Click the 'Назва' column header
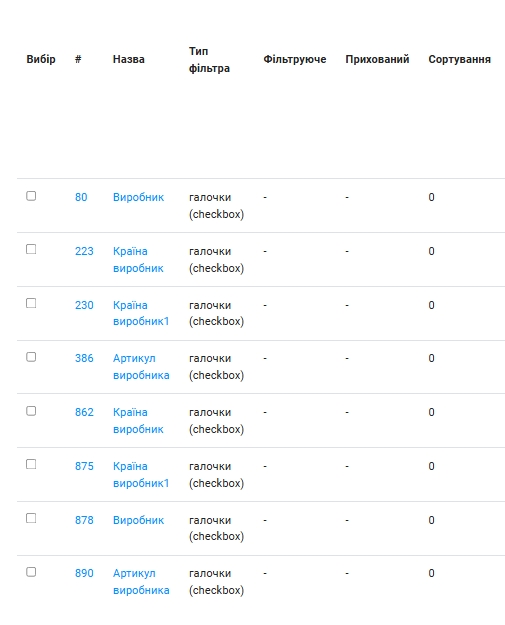Viewport: 505px width, 625px height. pyautogui.click(x=128, y=59)
